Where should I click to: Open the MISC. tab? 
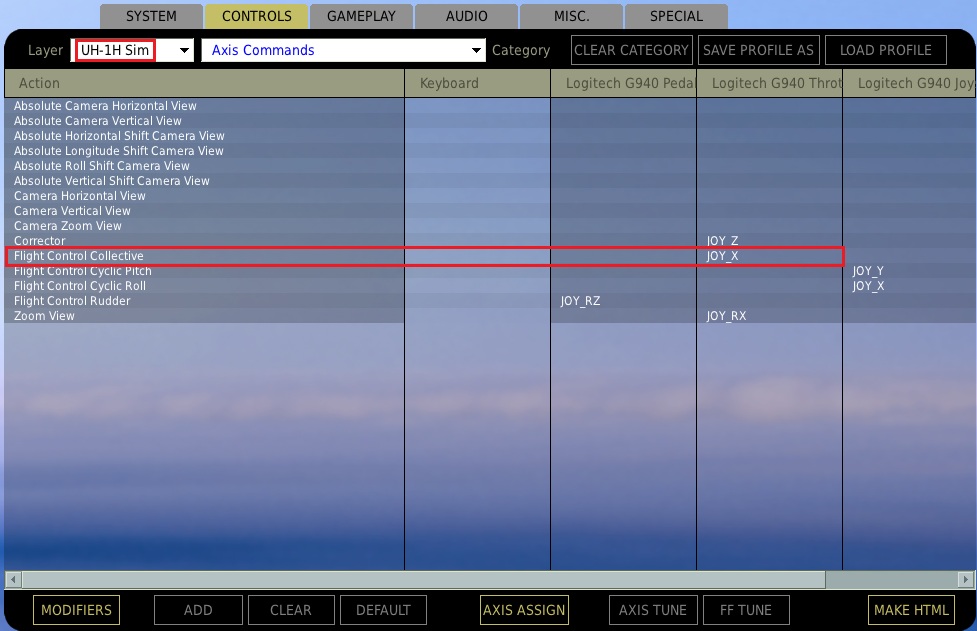pyautogui.click(x=571, y=16)
